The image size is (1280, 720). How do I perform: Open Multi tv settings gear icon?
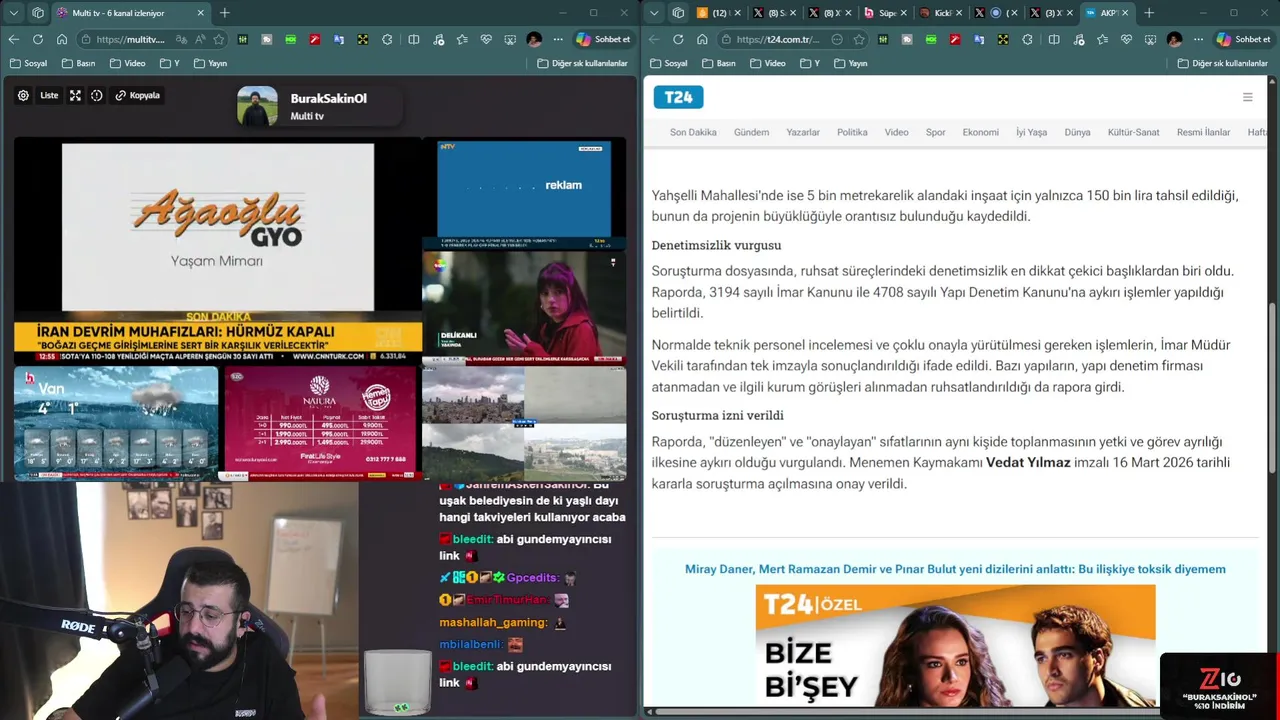click(x=23, y=96)
